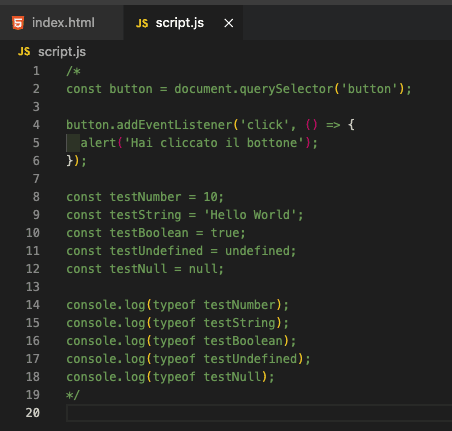452x431 pixels.
Task: Click testUndefined declaration on line 11
Action: tap(156, 251)
